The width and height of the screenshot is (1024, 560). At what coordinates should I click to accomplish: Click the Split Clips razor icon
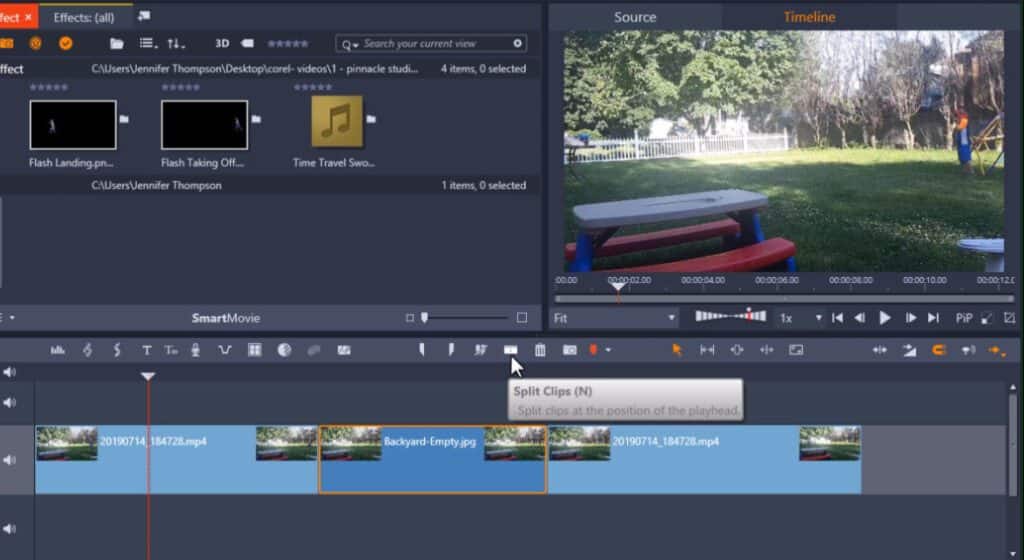point(511,350)
